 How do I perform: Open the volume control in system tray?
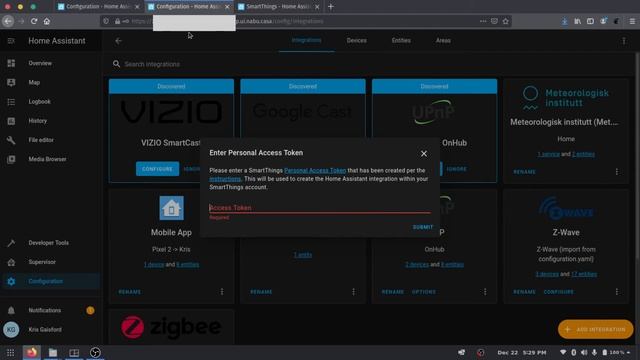point(584,352)
